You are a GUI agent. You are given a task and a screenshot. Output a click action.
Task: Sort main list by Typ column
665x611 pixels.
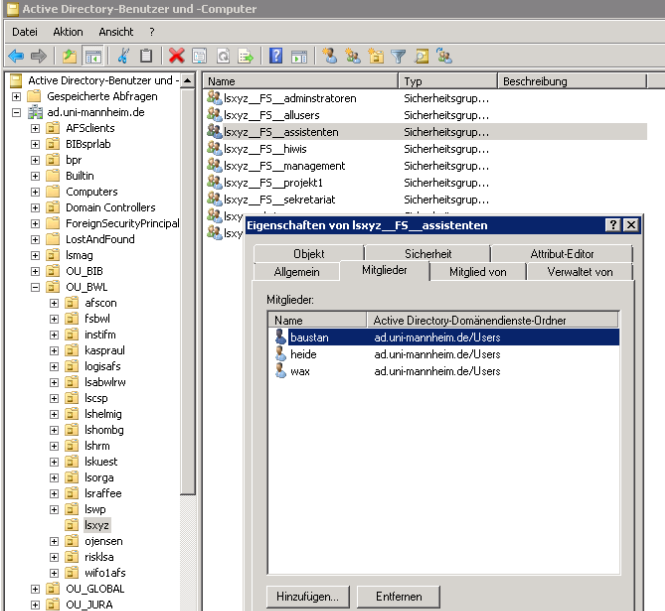tap(447, 81)
